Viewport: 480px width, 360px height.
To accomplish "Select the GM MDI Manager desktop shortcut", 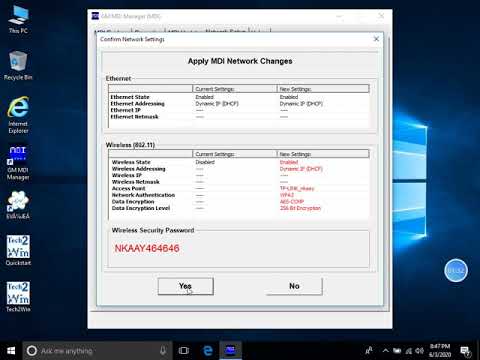I will pyautogui.click(x=18, y=162).
